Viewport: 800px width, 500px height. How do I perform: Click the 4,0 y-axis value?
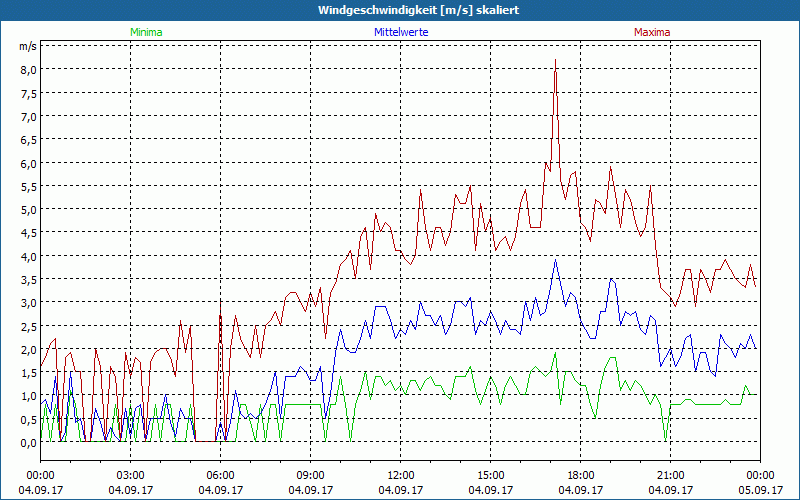click(29, 257)
